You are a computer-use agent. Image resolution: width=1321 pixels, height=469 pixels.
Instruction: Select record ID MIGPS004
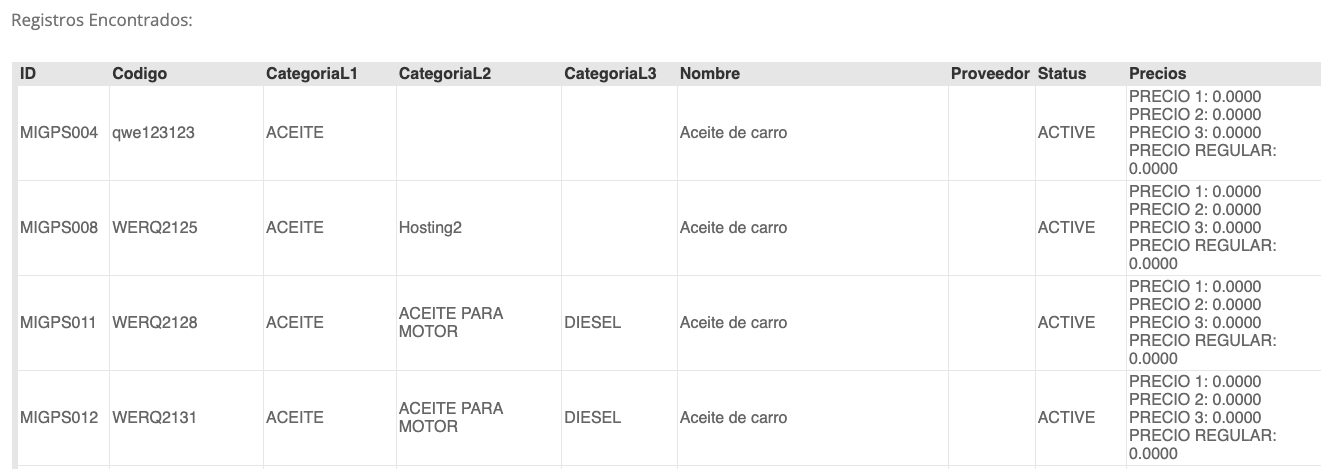(59, 133)
